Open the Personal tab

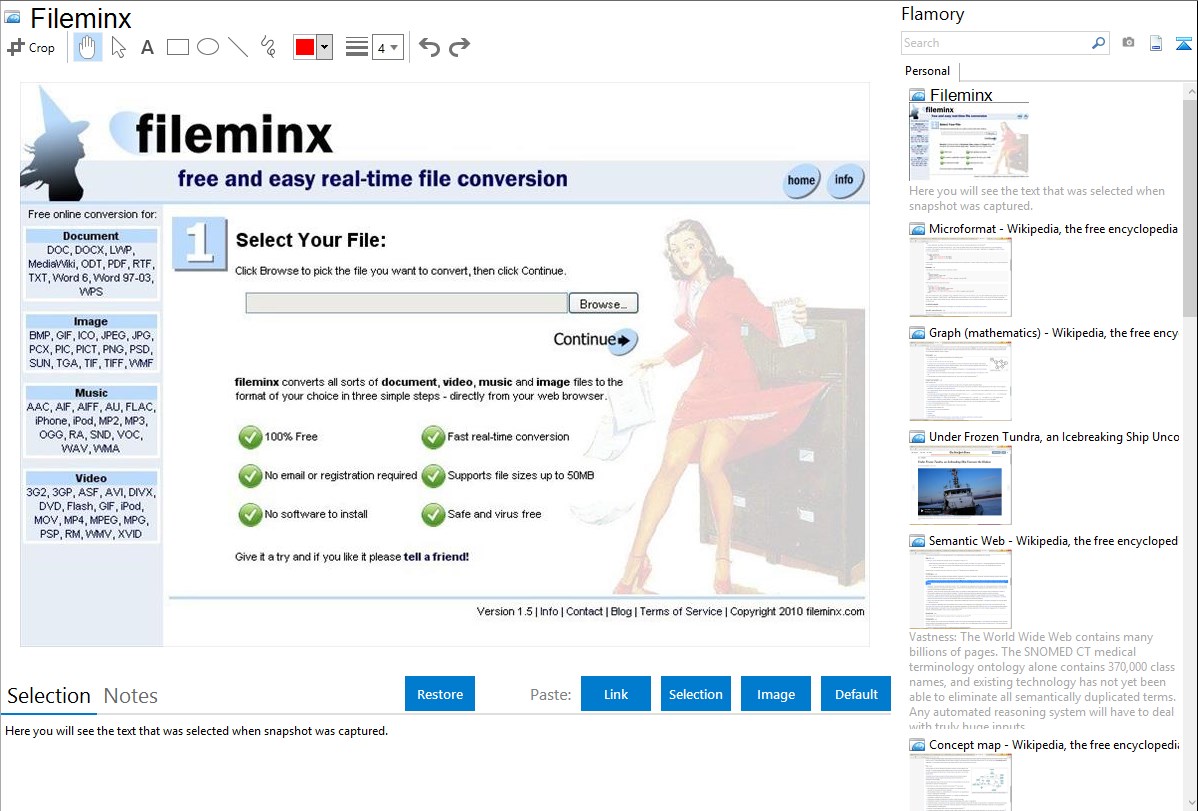coord(928,71)
